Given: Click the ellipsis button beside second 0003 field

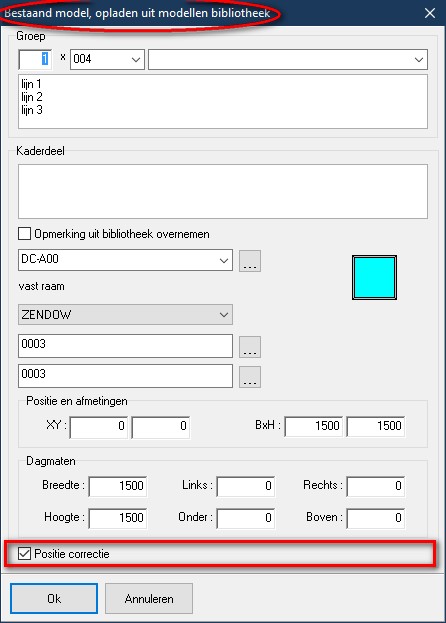Looking at the screenshot, I should [x=250, y=377].
